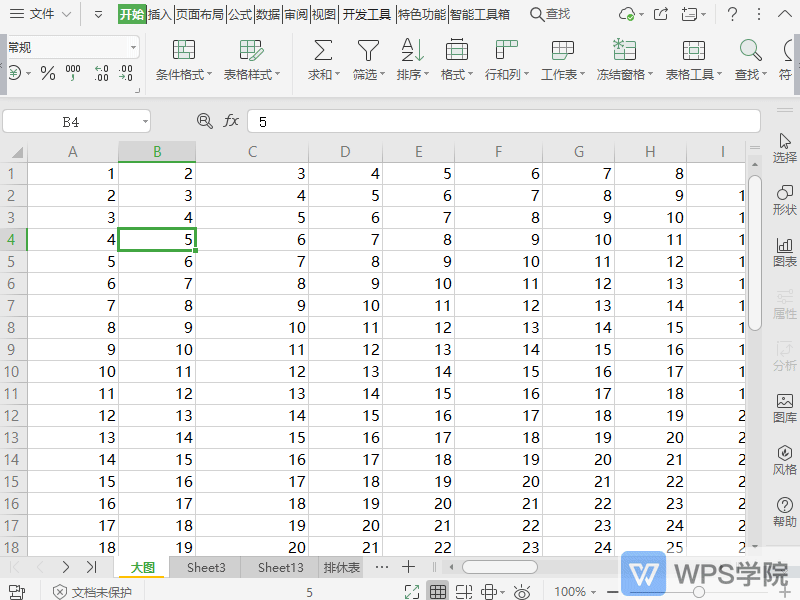
Task: Click the 排序 sort icon
Action: (411, 51)
